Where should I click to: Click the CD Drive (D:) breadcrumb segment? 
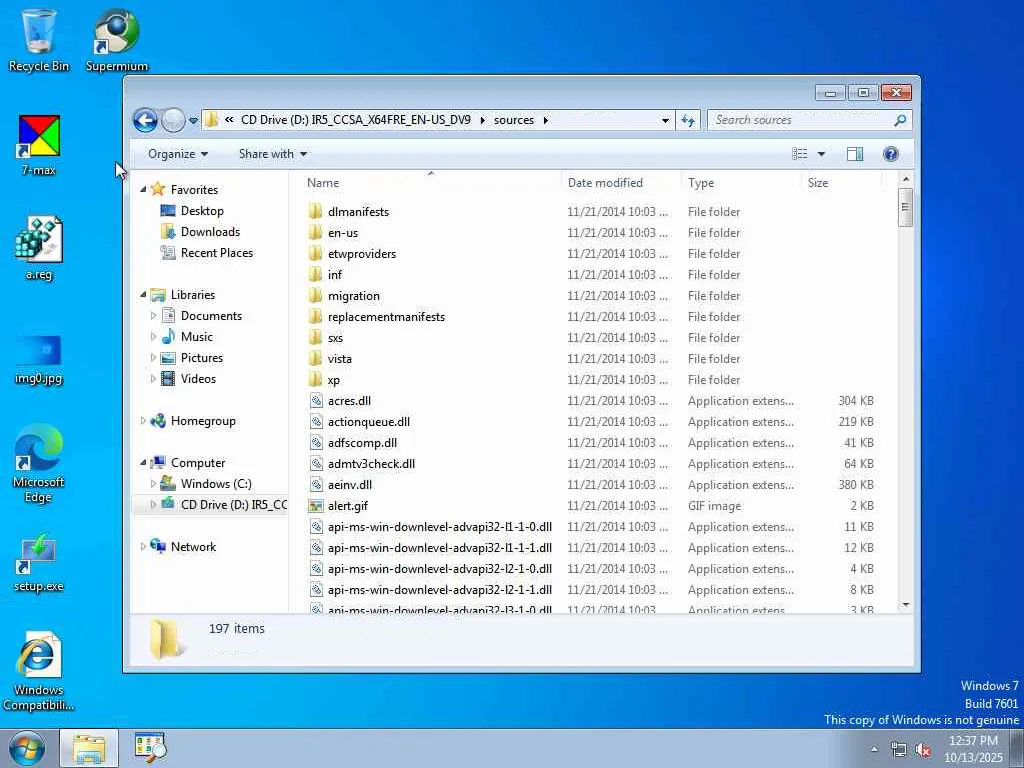tap(355, 120)
